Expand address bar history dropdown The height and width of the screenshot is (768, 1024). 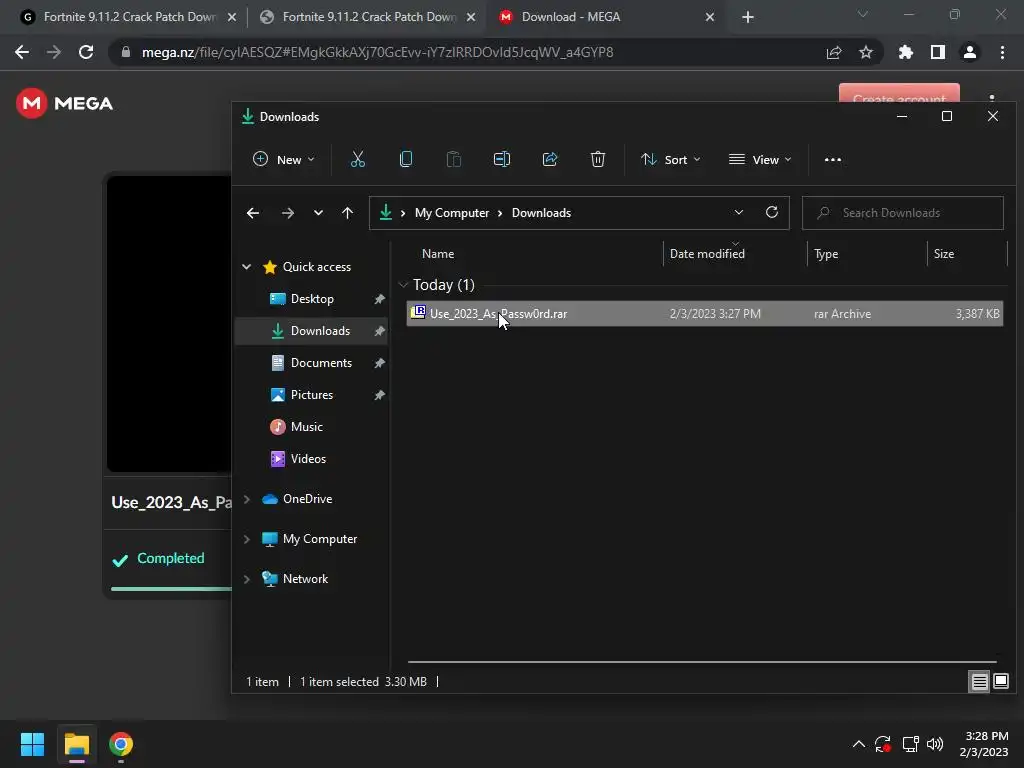coord(739,212)
